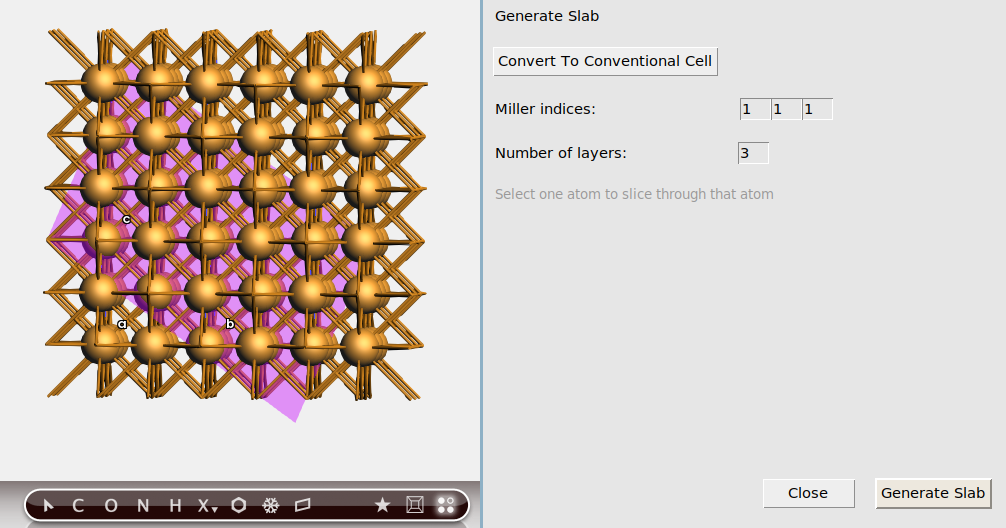This screenshot has height=528, width=1006.
Task: Open the X other-element dropdown
Action: (x=206, y=506)
